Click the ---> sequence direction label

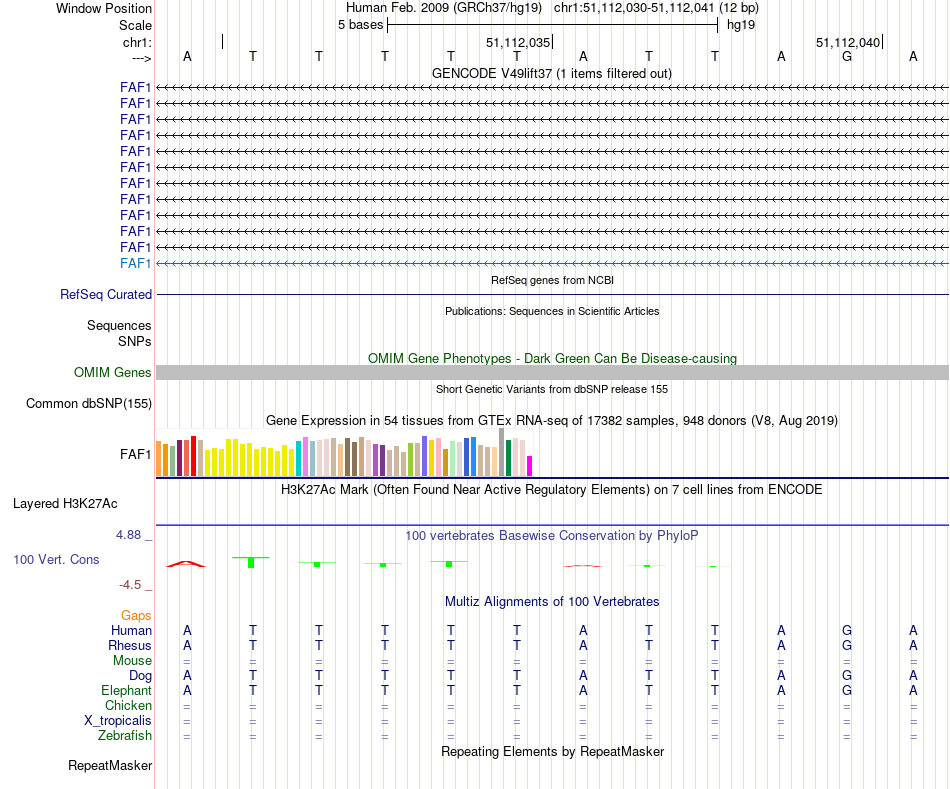coord(141,58)
